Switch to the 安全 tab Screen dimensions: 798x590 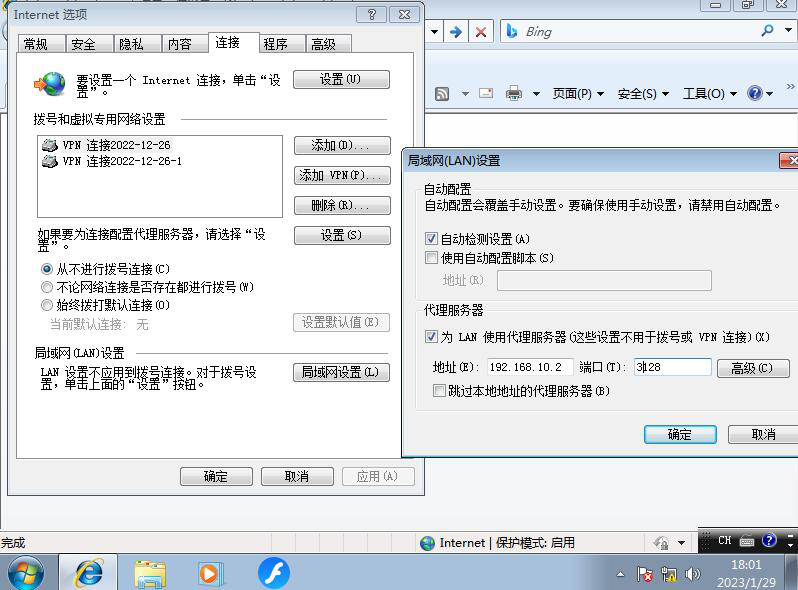click(x=89, y=44)
